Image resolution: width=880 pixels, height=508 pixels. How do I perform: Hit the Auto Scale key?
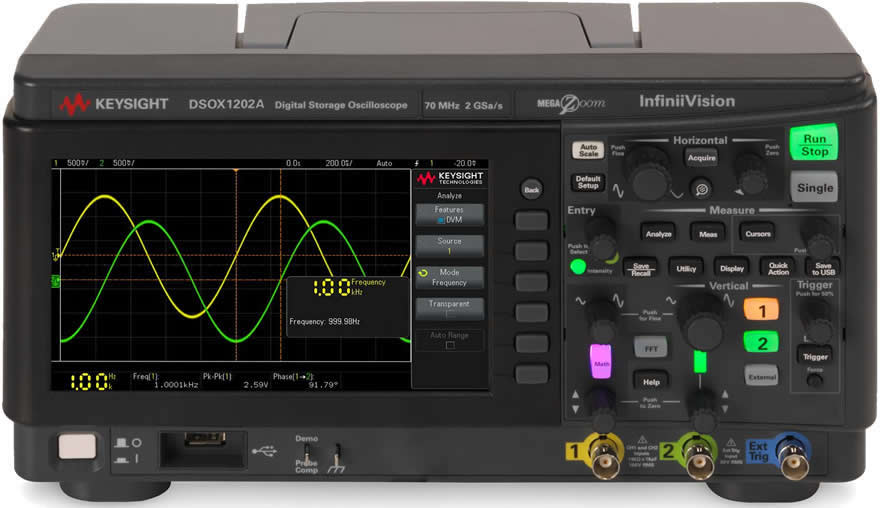tap(588, 150)
